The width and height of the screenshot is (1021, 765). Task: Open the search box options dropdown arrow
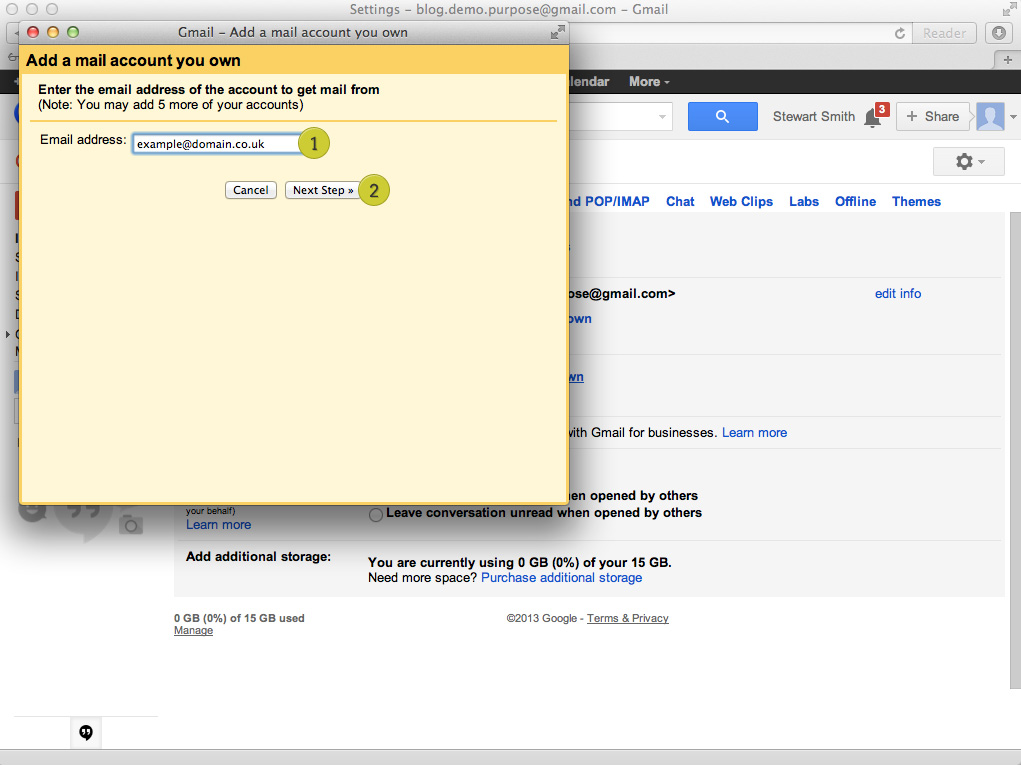click(662, 117)
